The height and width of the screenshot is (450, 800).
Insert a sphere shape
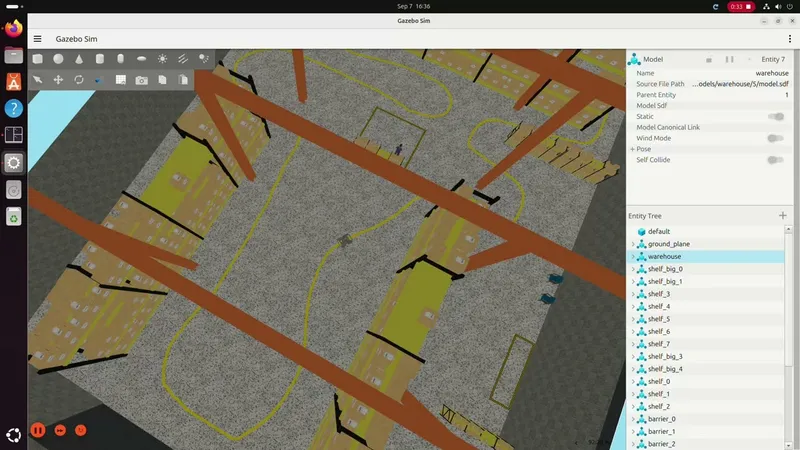[59, 59]
